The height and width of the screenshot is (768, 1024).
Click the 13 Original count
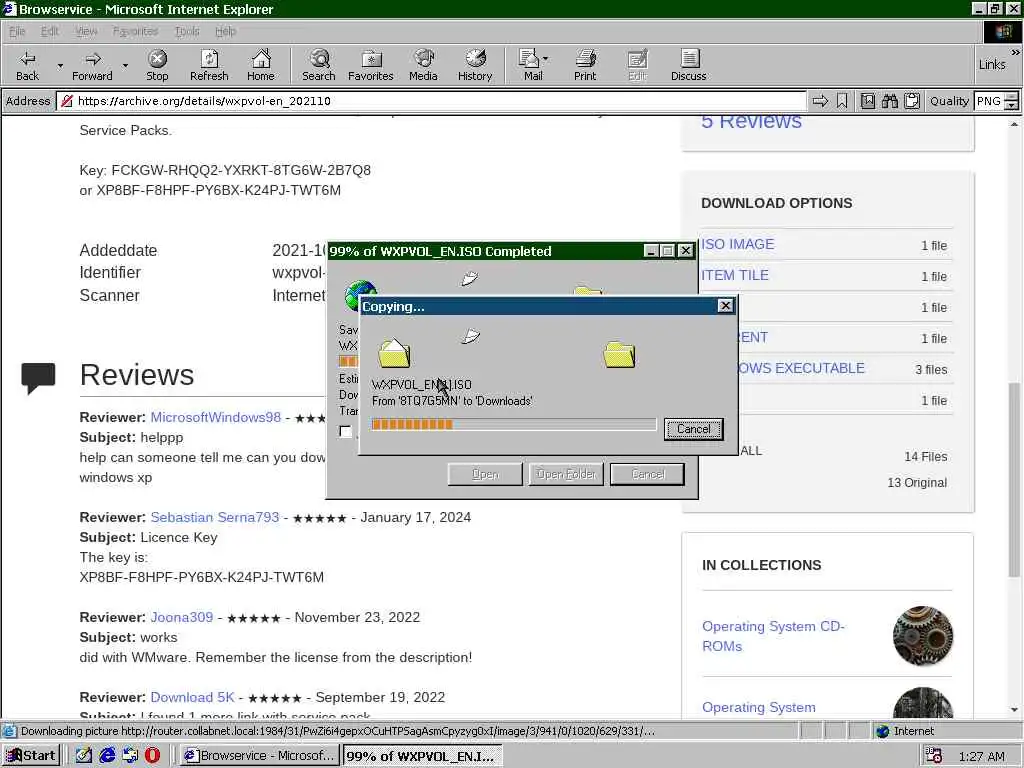pos(917,483)
